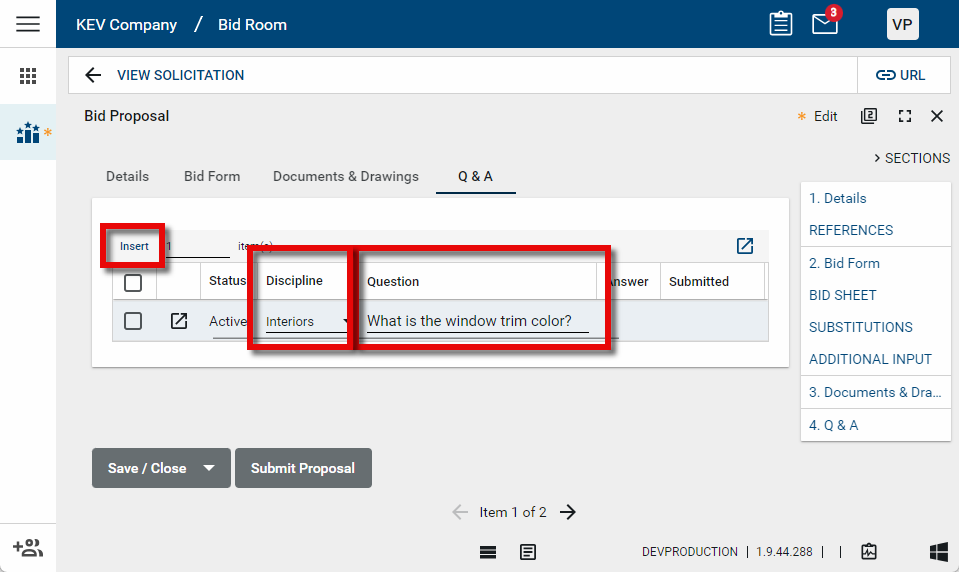Viewport: 959px width, 572px height.
Task: Pop out the Q&A grid
Action: click(x=745, y=246)
